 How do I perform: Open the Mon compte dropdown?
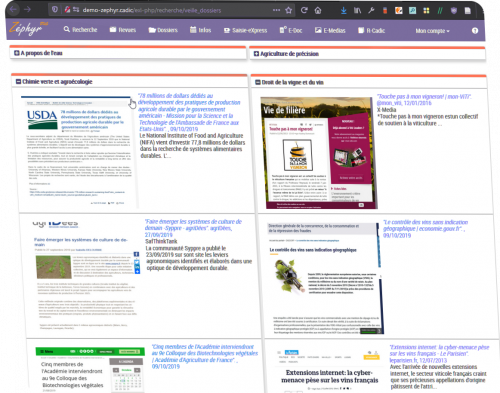pos(432,31)
